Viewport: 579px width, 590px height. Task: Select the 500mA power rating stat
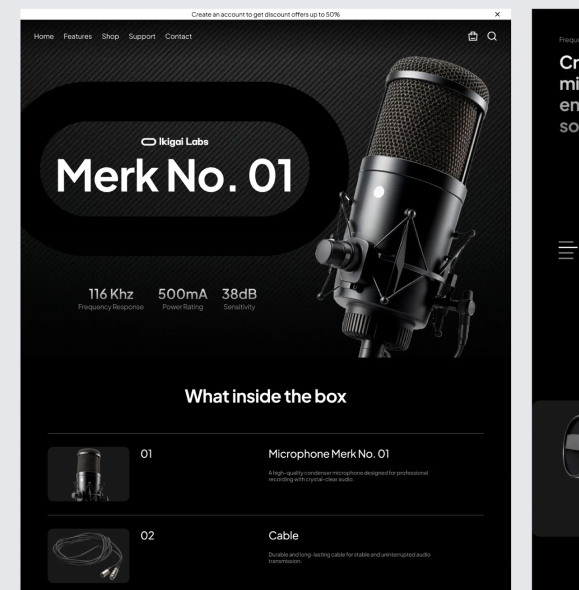(x=183, y=299)
